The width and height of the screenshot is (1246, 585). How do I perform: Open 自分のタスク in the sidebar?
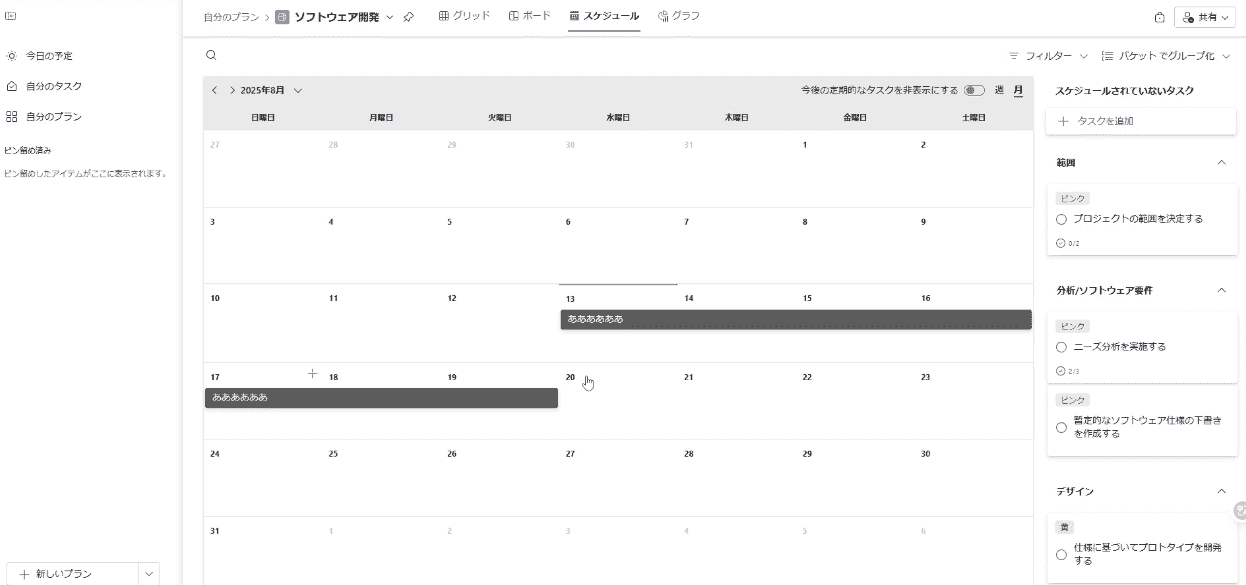(x=53, y=86)
